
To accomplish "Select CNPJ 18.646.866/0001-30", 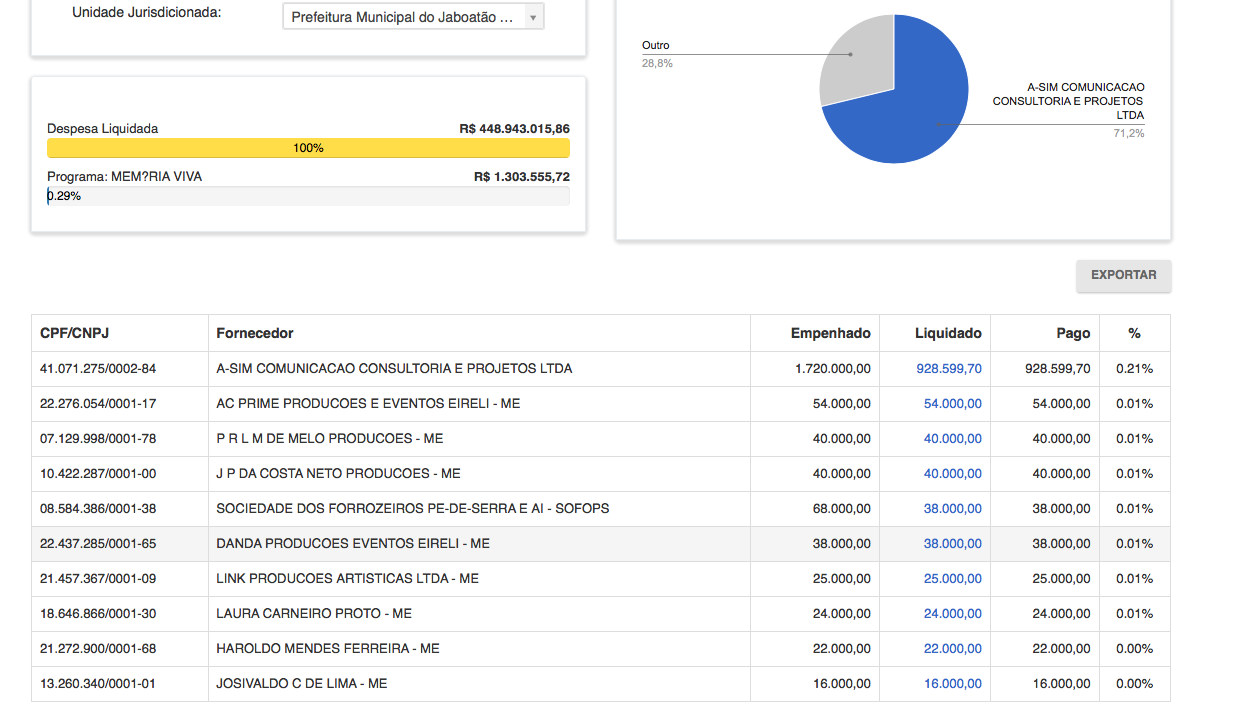I will click(x=98, y=614).
